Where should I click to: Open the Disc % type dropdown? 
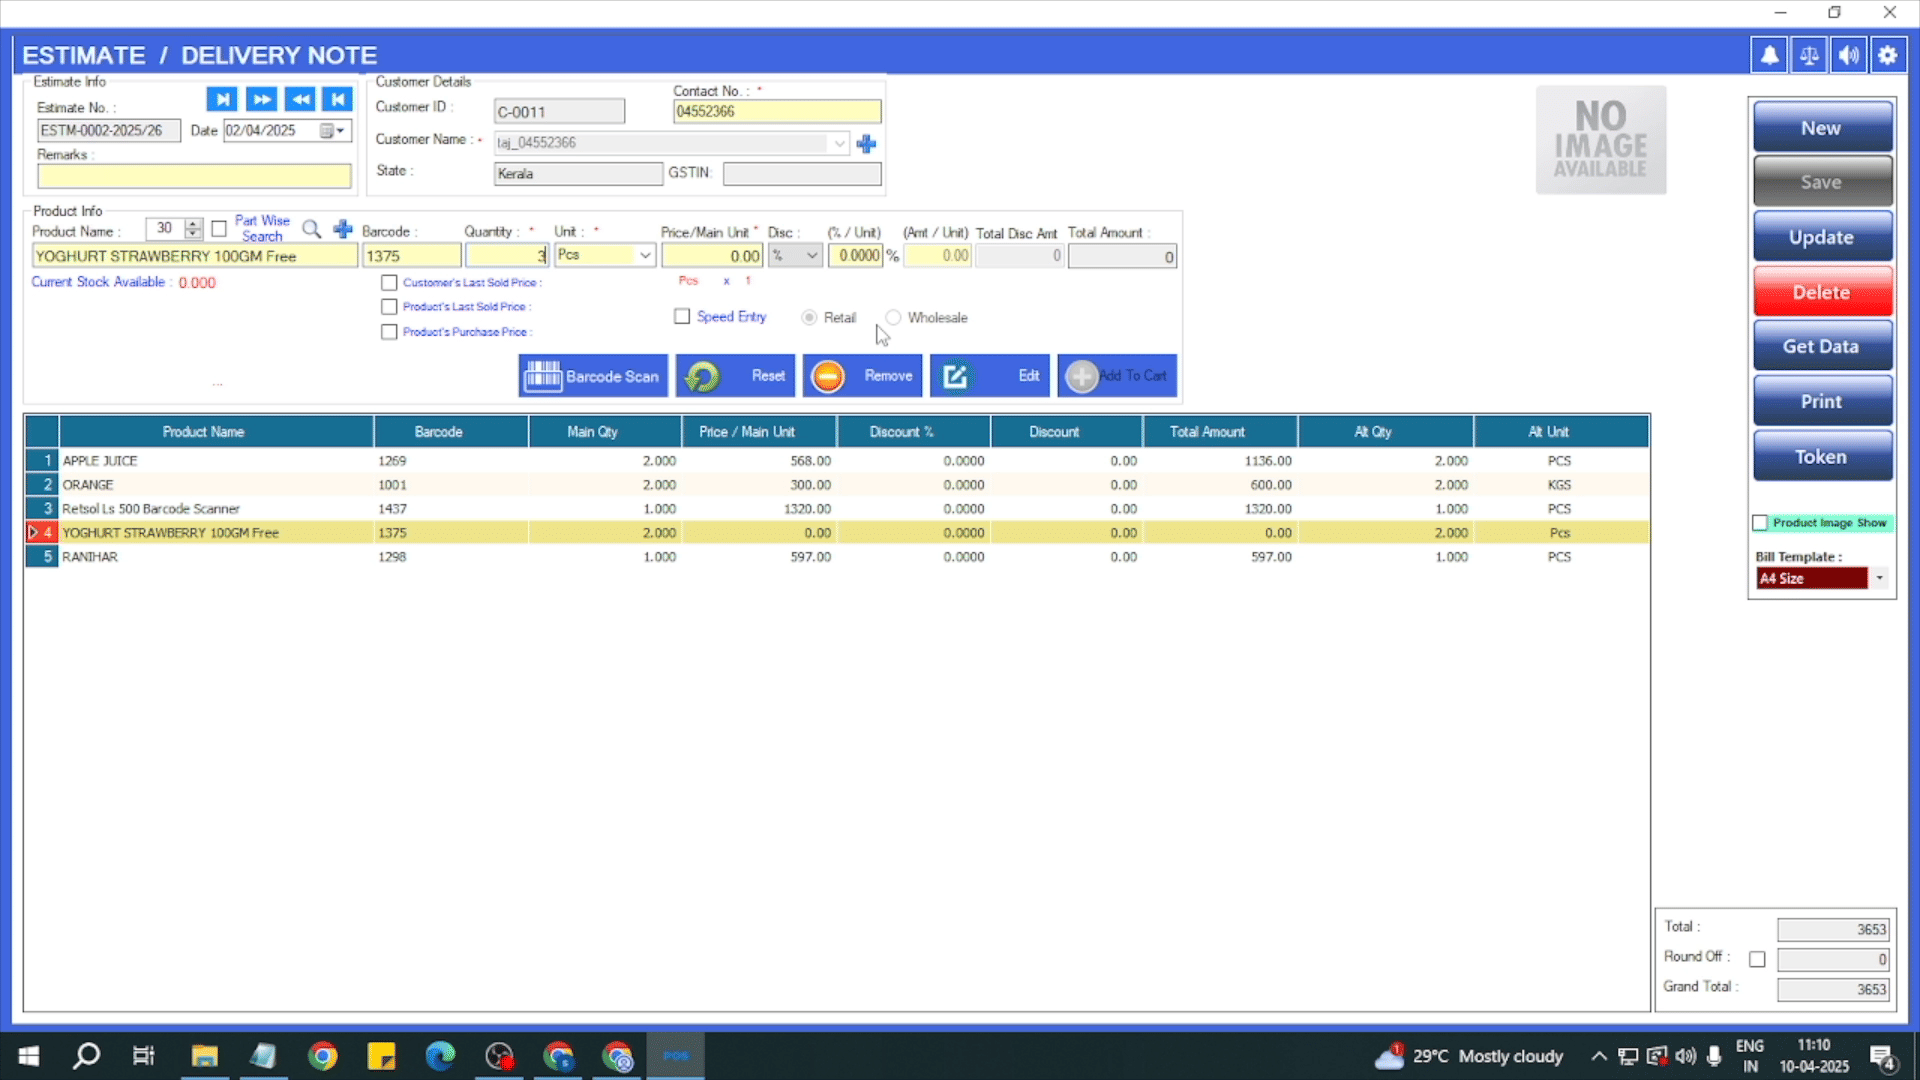click(x=812, y=256)
